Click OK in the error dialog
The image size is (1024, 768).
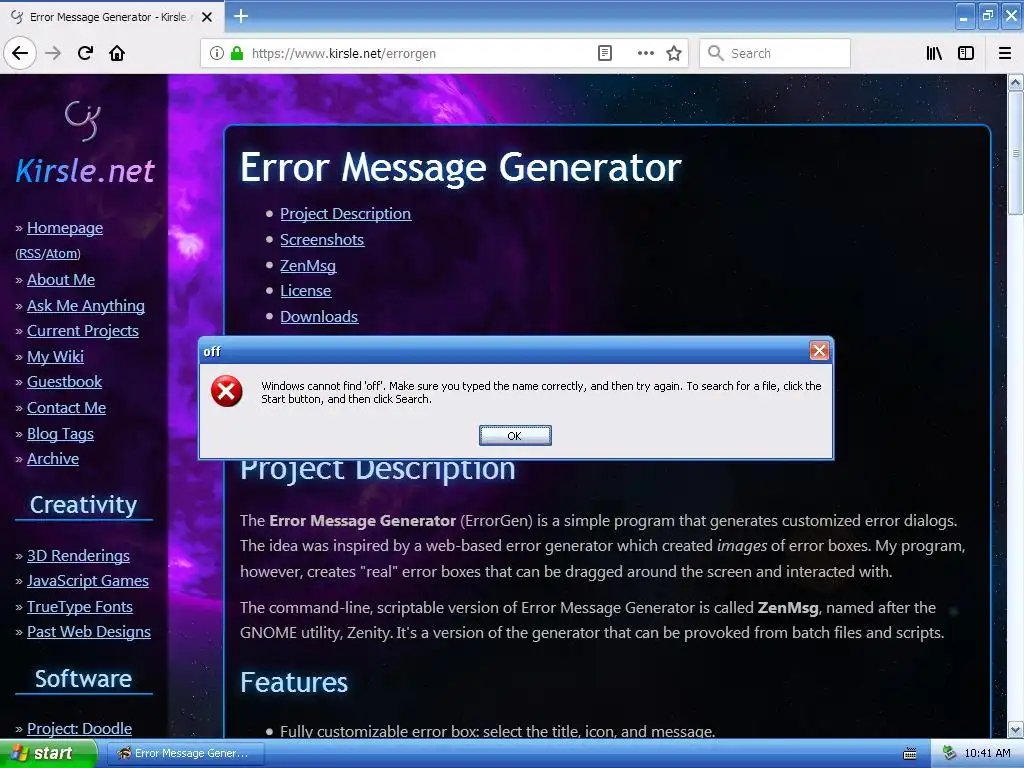point(515,436)
